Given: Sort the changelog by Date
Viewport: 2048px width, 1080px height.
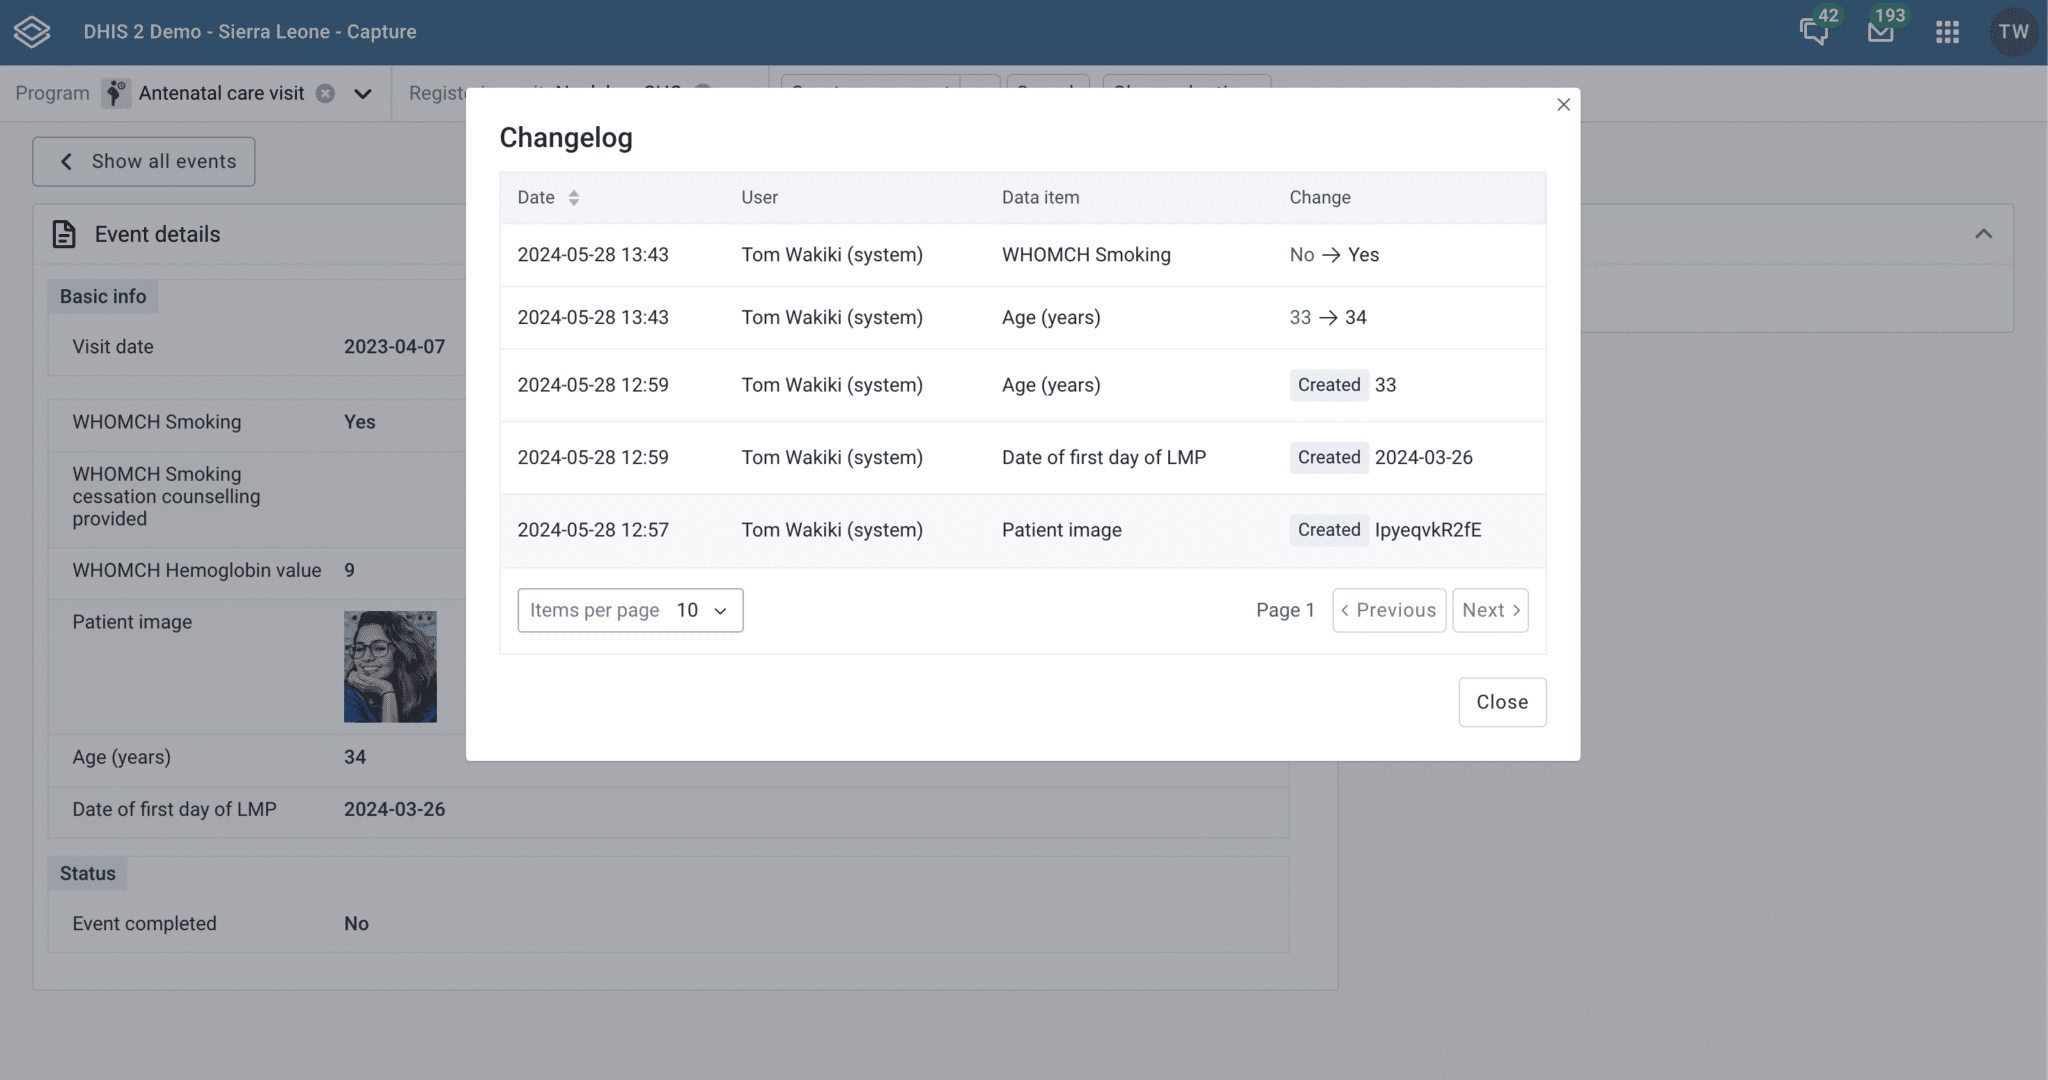Looking at the screenshot, I should pyautogui.click(x=574, y=197).
